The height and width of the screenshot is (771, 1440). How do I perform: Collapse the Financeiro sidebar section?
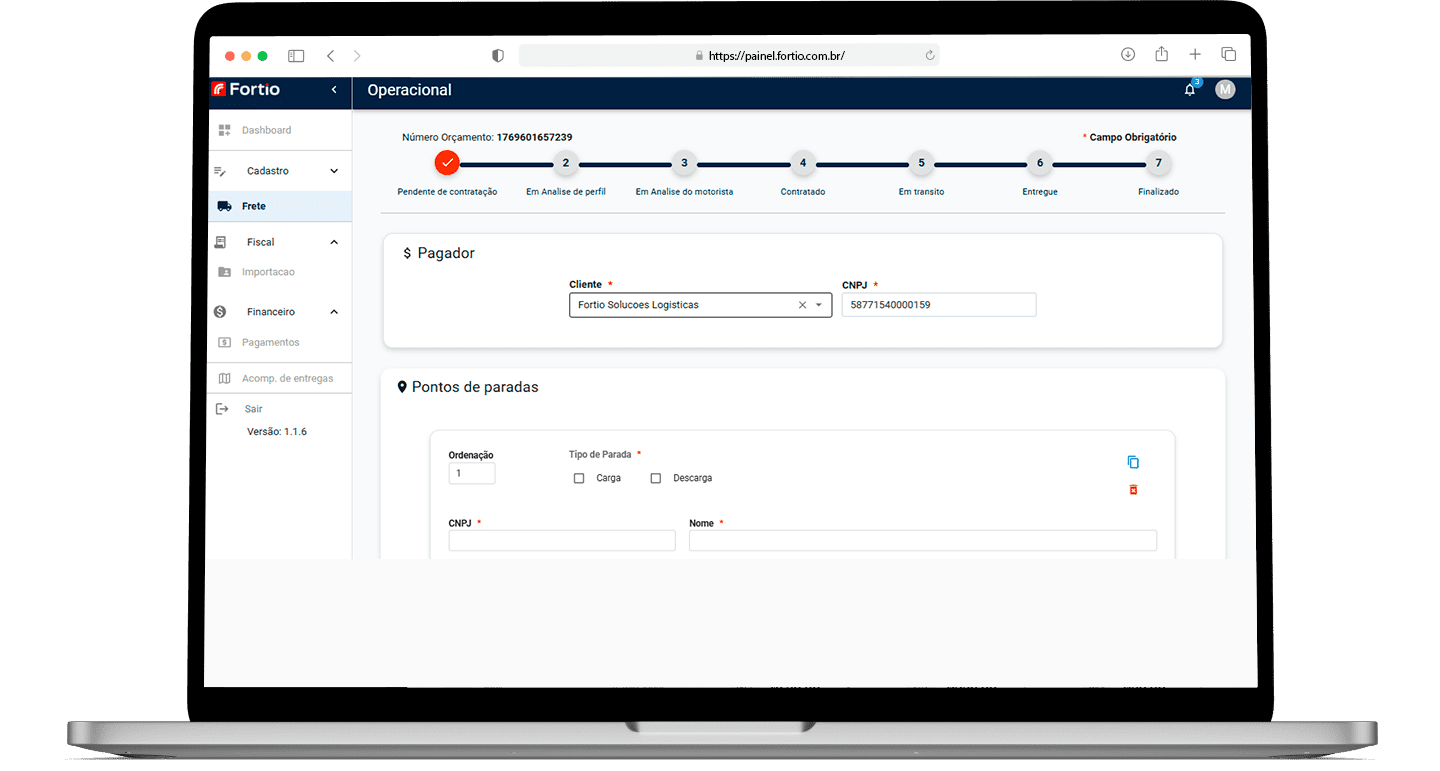(x=334, y=312)
